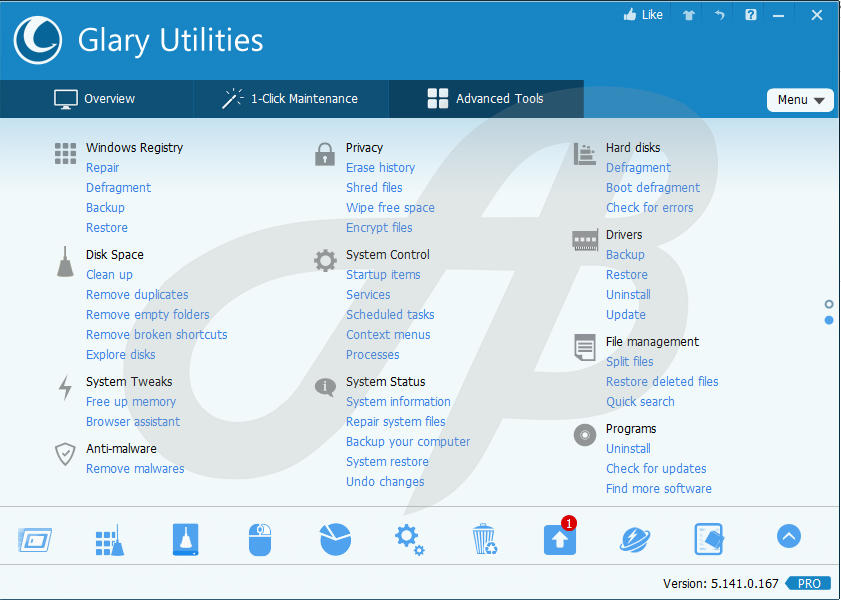Viewport: 841px width, 601px height.
Task: Open the skin (shirt) icon in title bar
Action: [689, 15]
